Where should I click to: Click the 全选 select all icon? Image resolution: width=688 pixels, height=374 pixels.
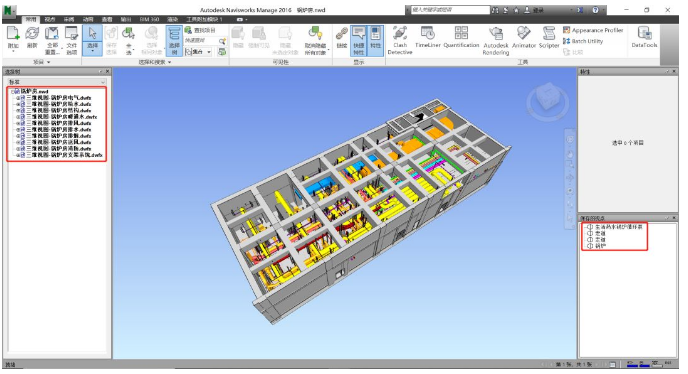coord(129,33)
